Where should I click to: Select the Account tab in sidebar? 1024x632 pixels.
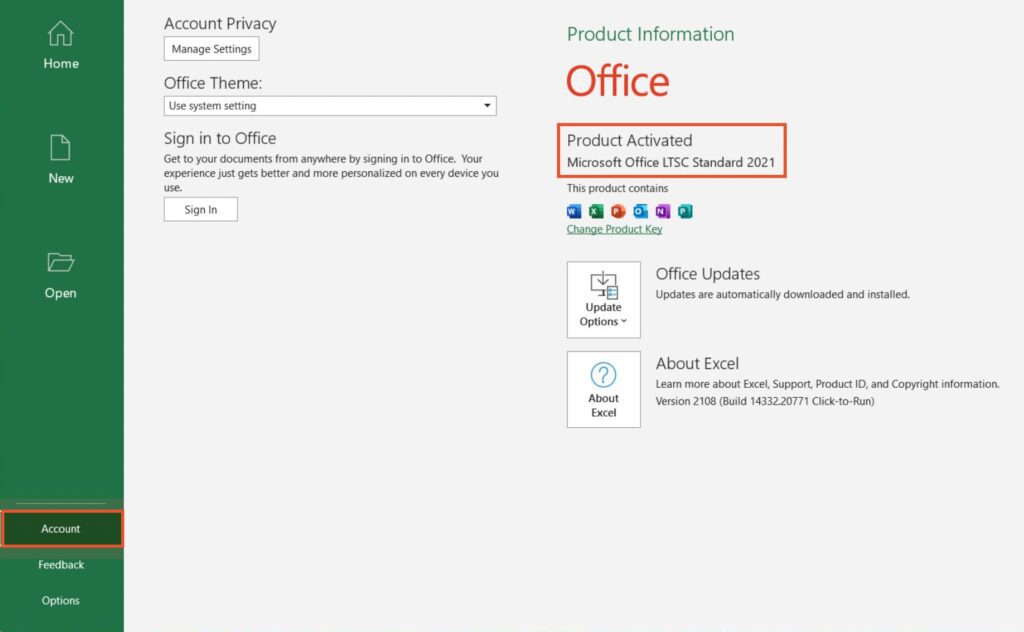pyautogui.click(x=61, y=529)
